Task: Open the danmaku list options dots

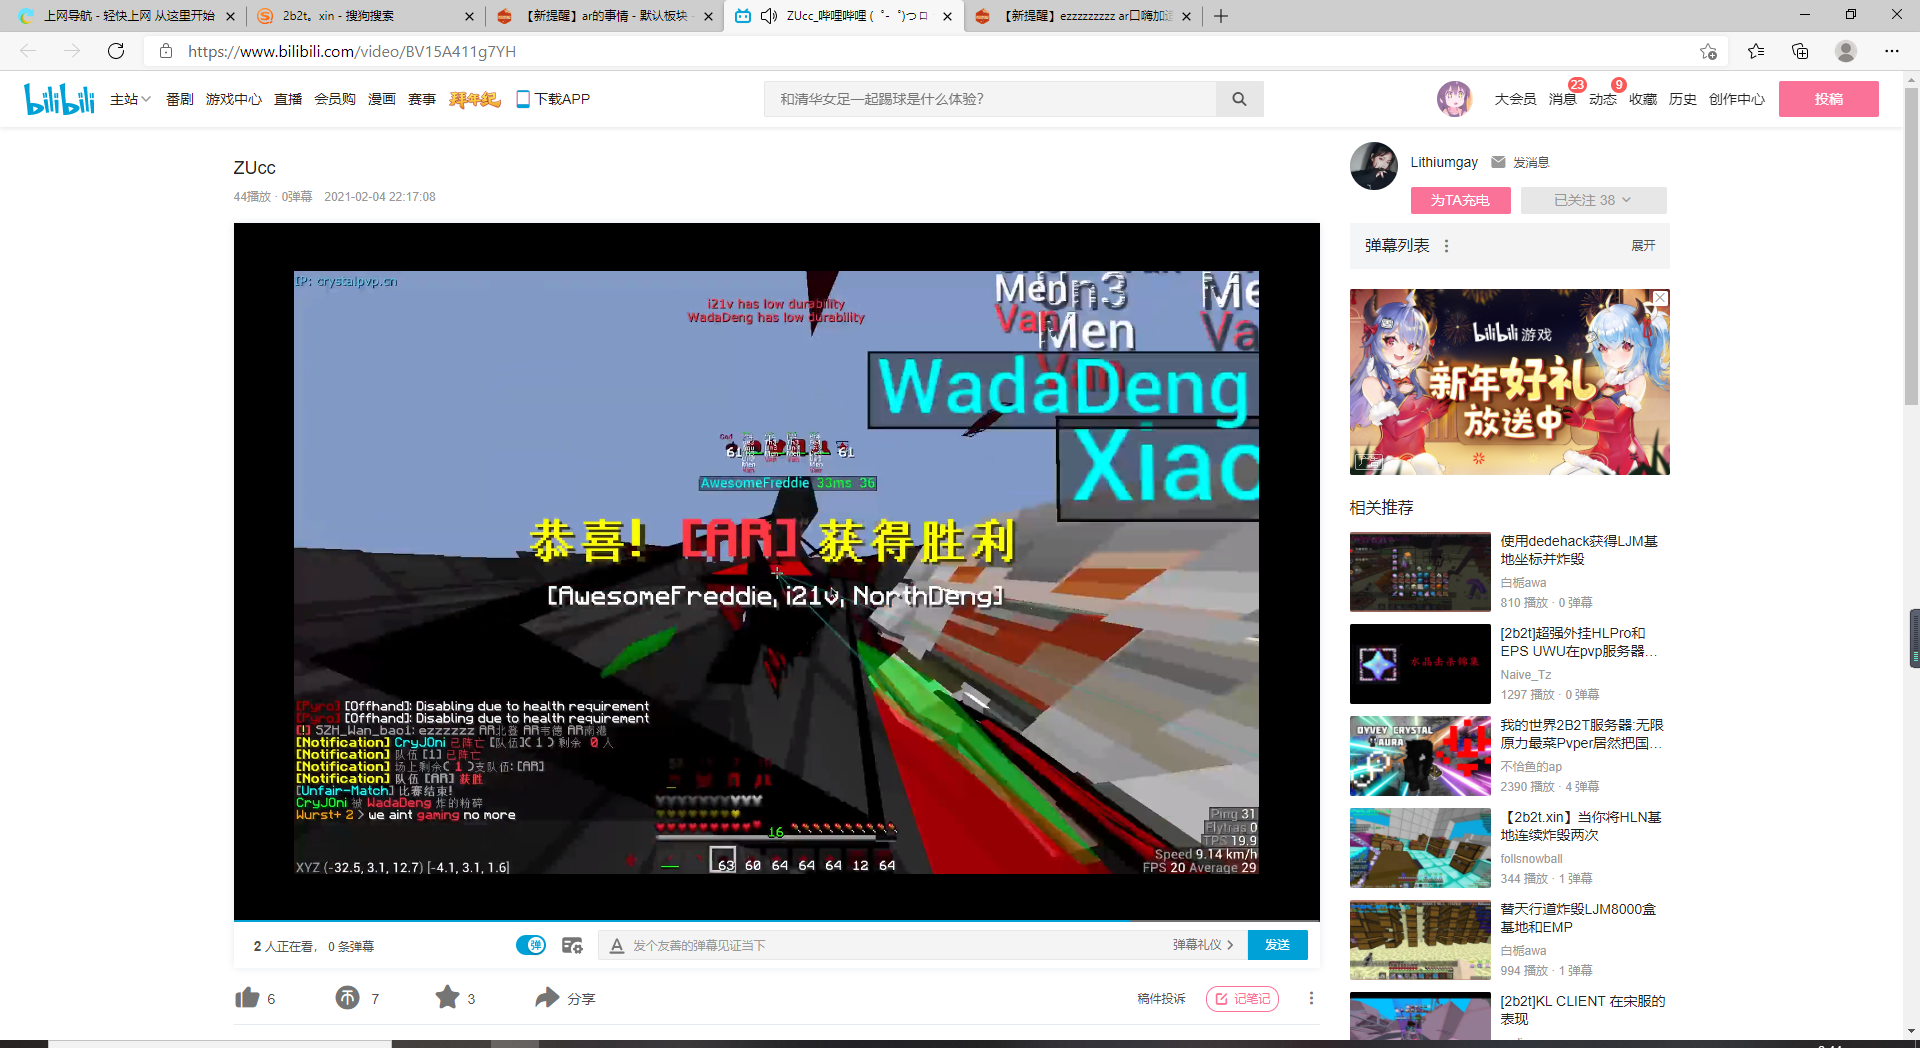Action: [x=1446, y=246]
